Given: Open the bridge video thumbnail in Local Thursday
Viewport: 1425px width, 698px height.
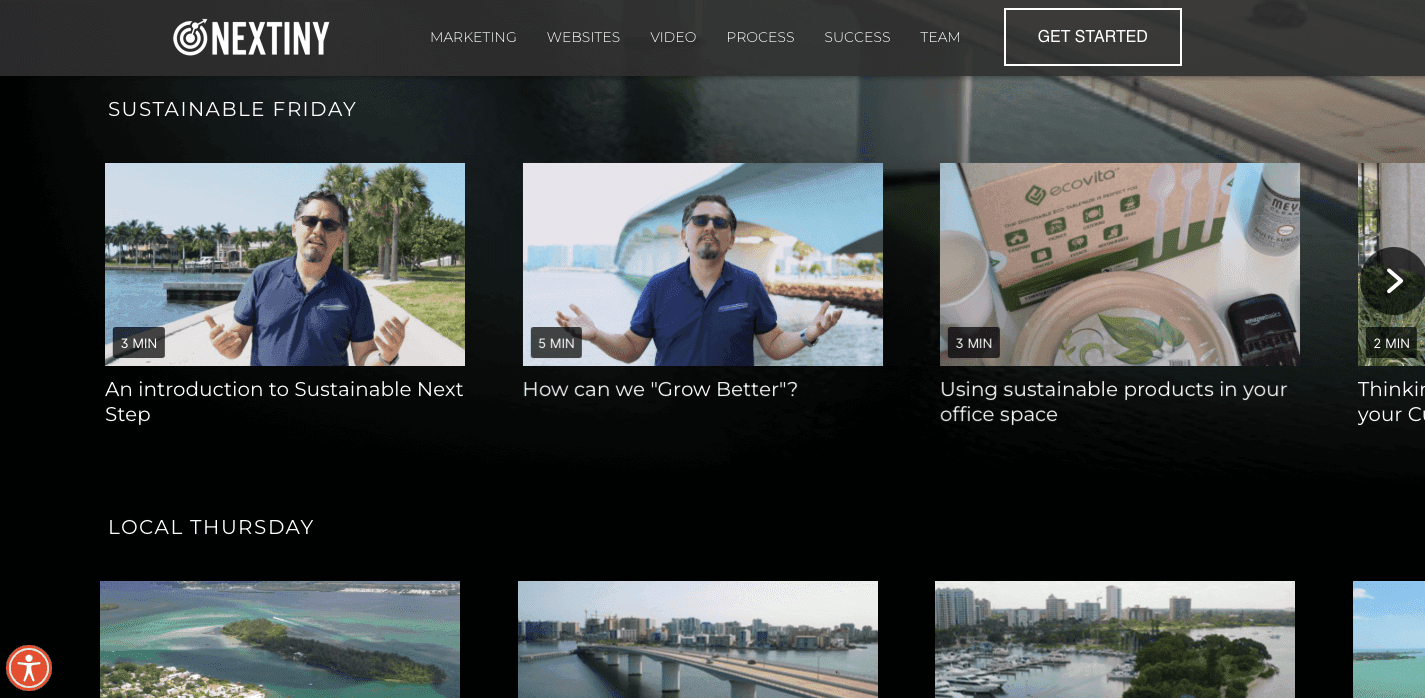Looking at the screenshot, I should coord(697,640).
